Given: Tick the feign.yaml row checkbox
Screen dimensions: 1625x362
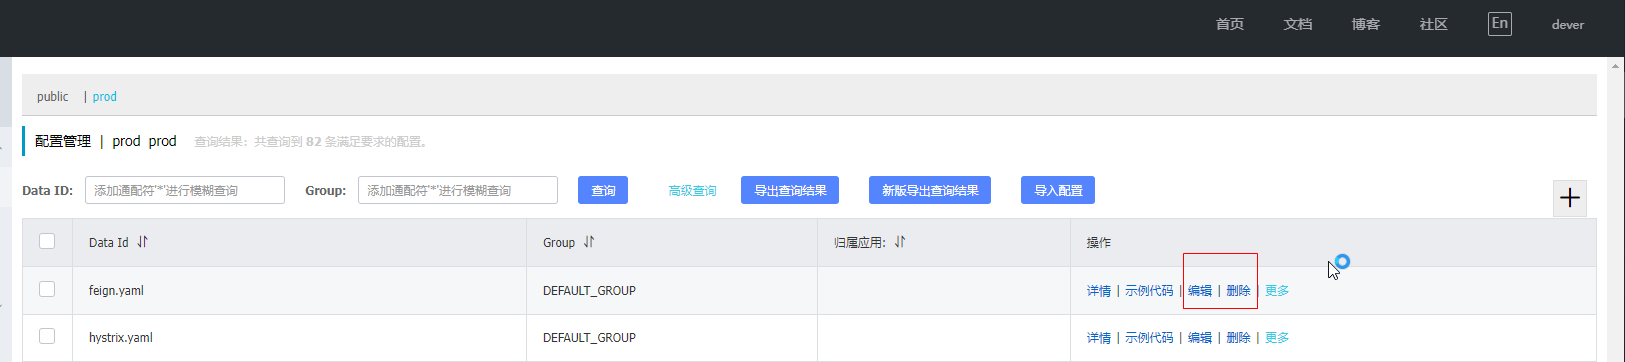Looking at the screenshot, I should click(x=47, y=289).
